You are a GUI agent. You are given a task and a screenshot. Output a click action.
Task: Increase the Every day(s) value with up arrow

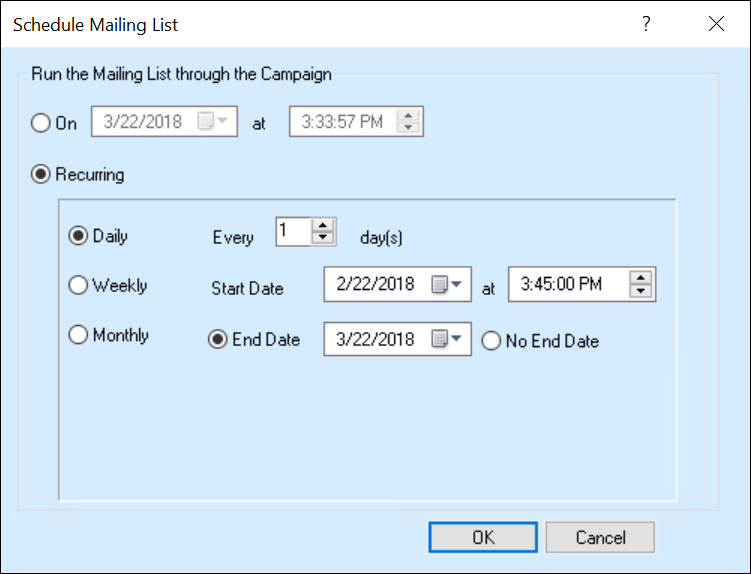pos(323,226)
